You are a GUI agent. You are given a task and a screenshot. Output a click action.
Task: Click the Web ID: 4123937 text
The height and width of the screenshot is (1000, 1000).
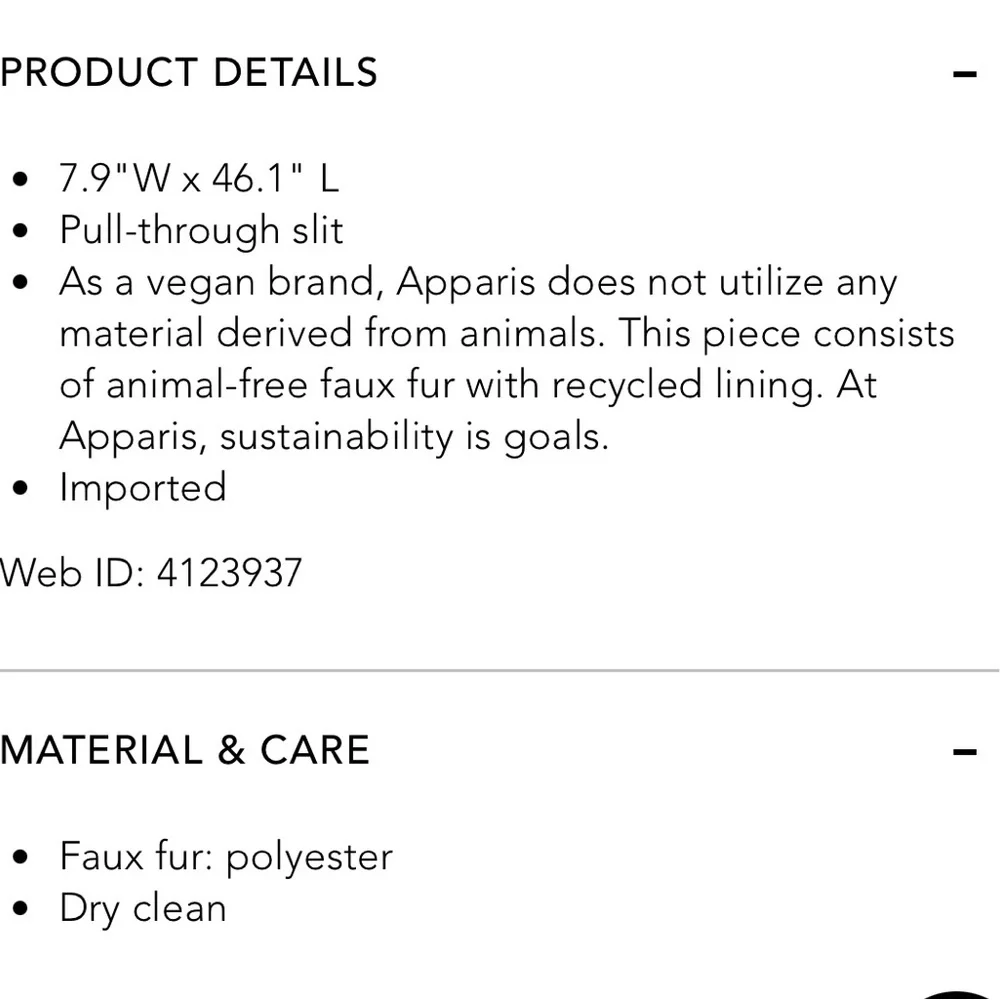151,573
